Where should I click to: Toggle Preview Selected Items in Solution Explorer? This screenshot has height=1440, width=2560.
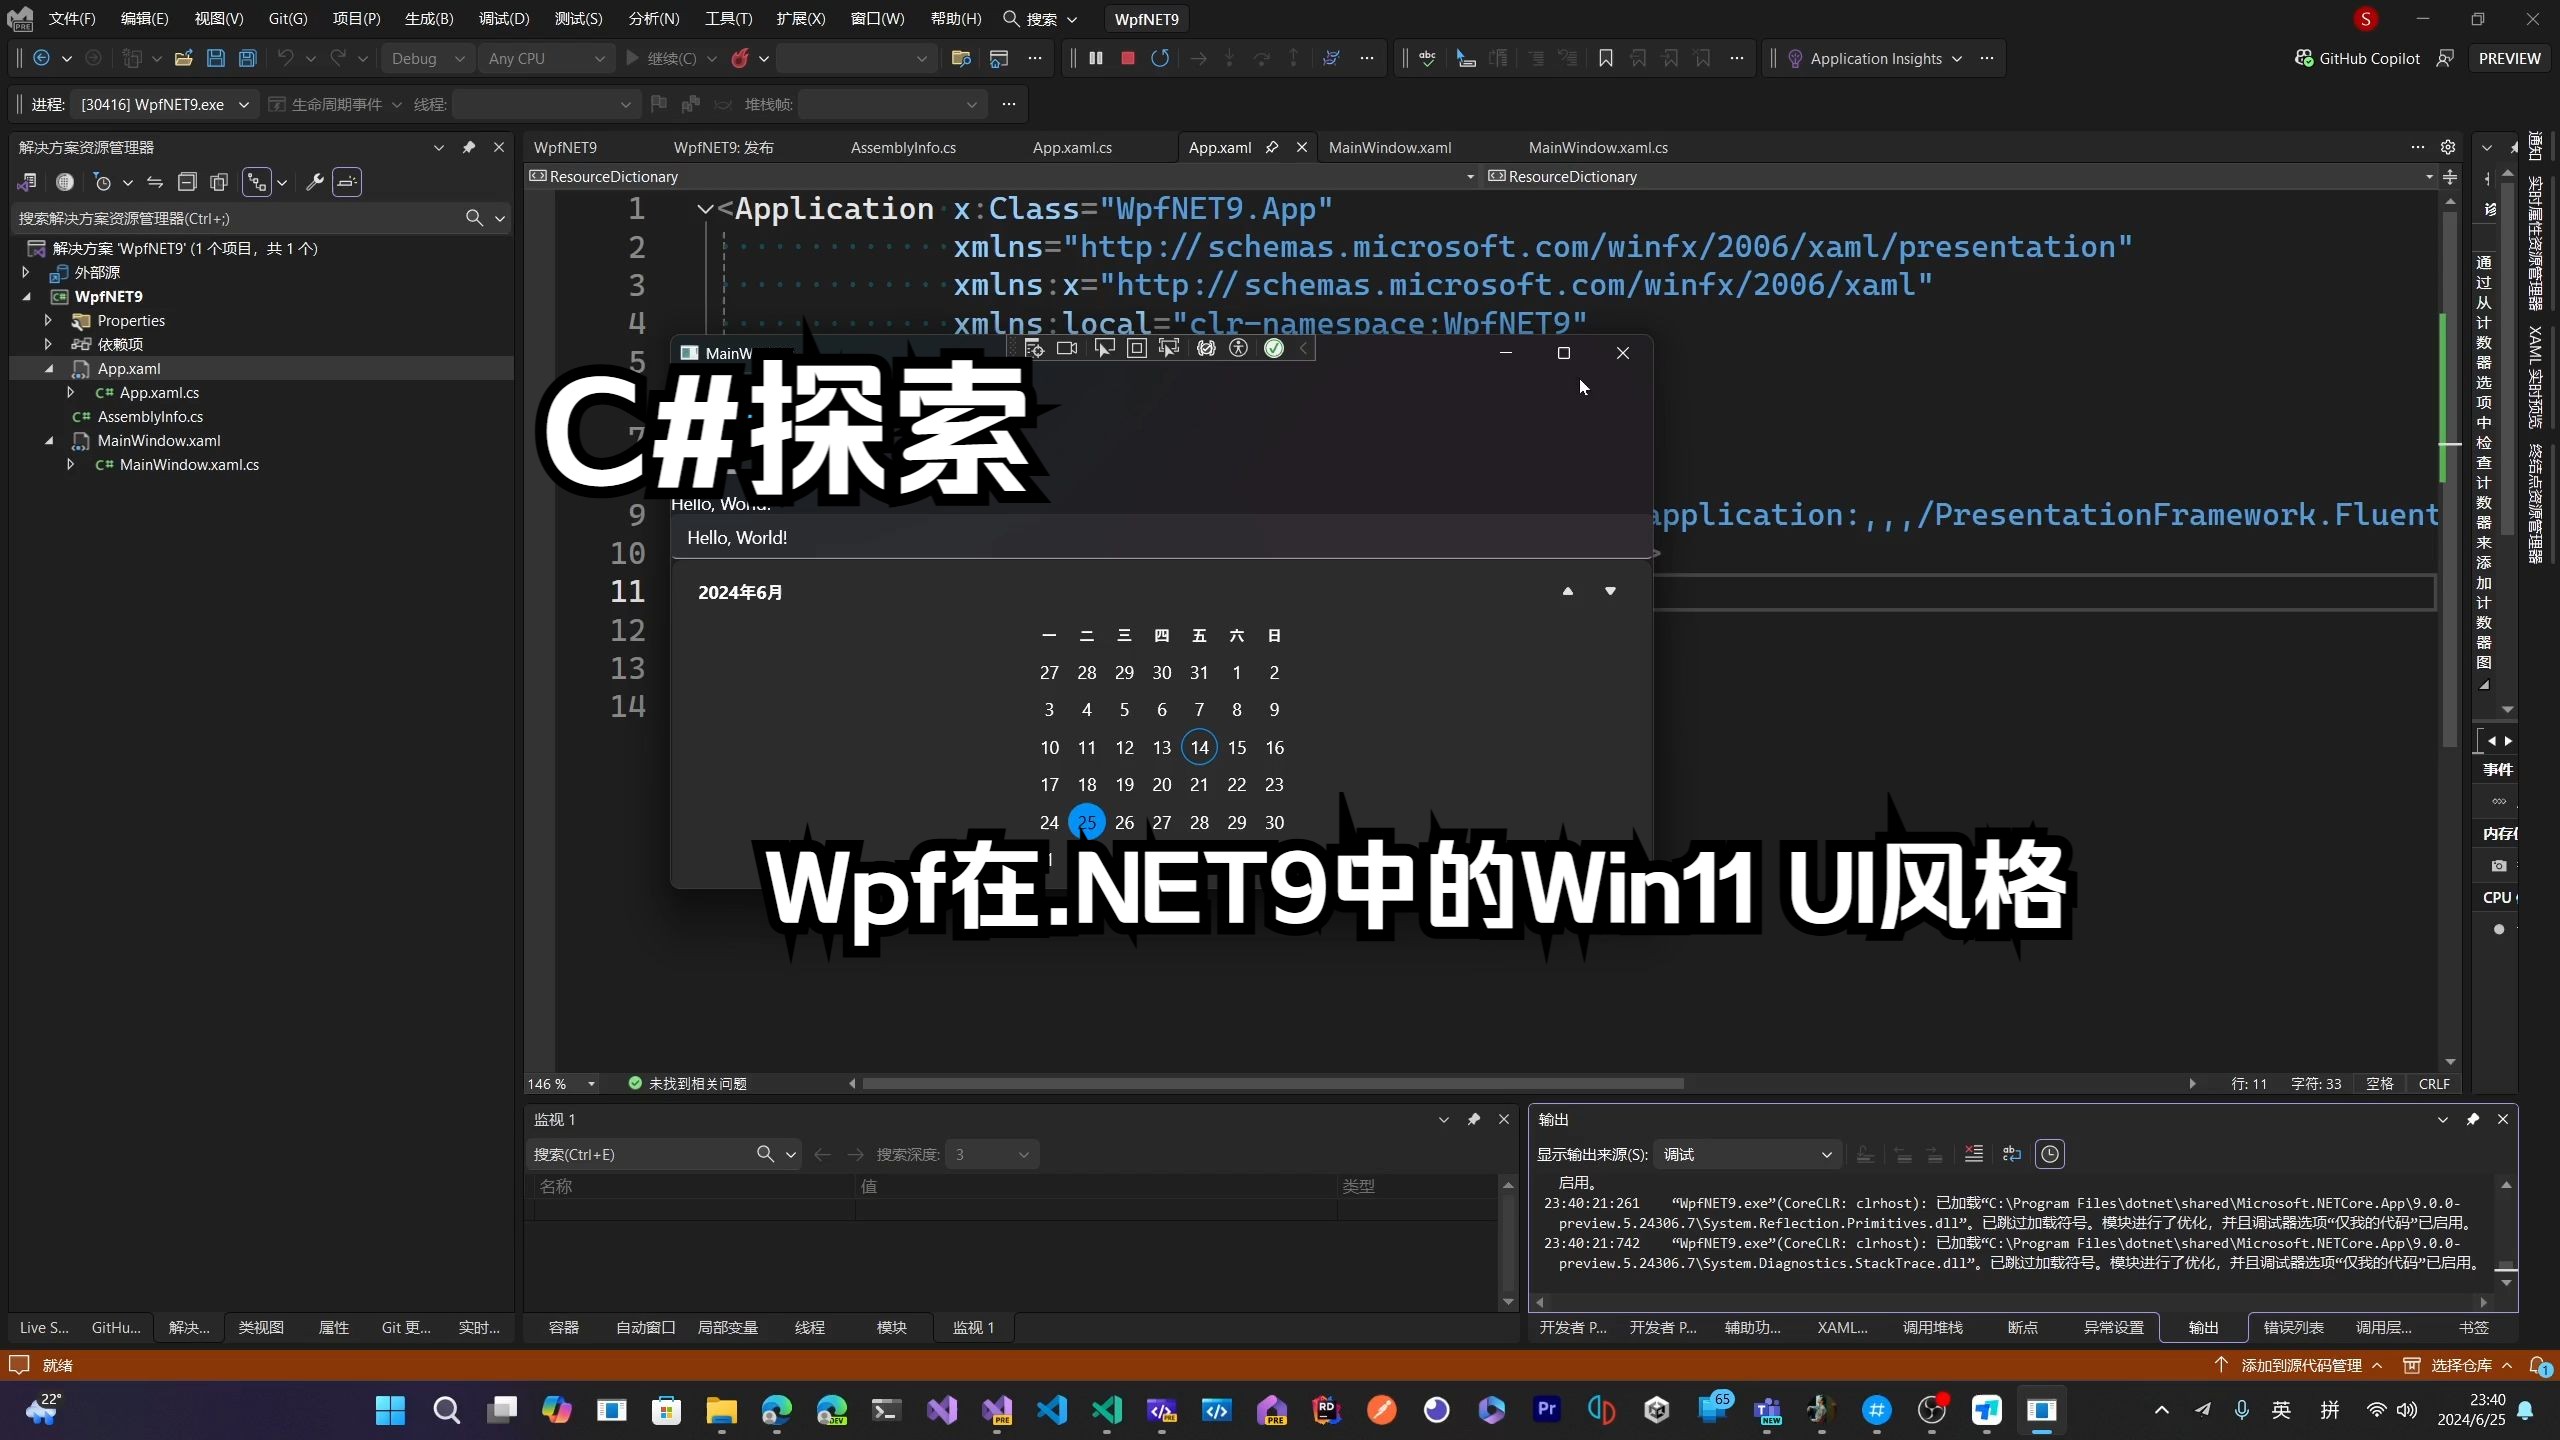[x=347, y=182]
